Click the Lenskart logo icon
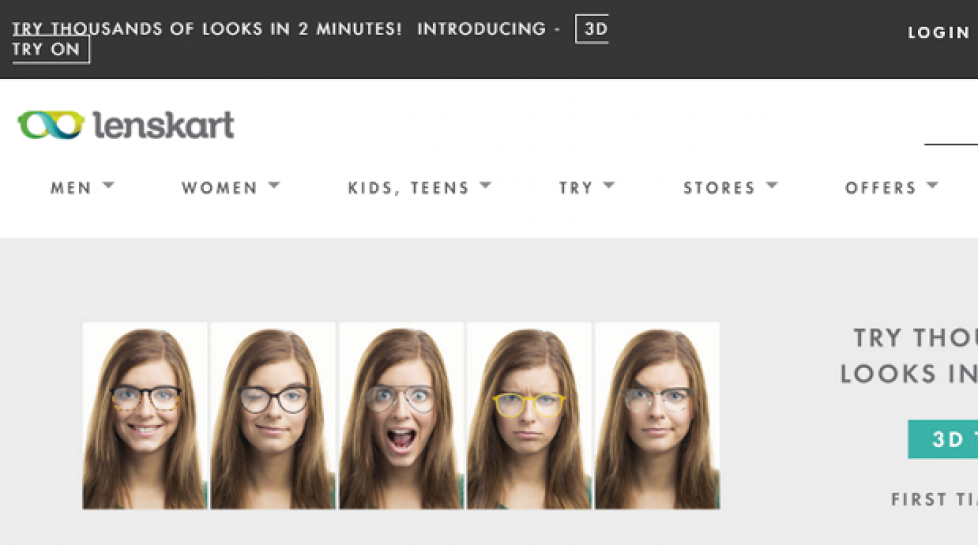 pyautogui.click(x=51, y=124)
